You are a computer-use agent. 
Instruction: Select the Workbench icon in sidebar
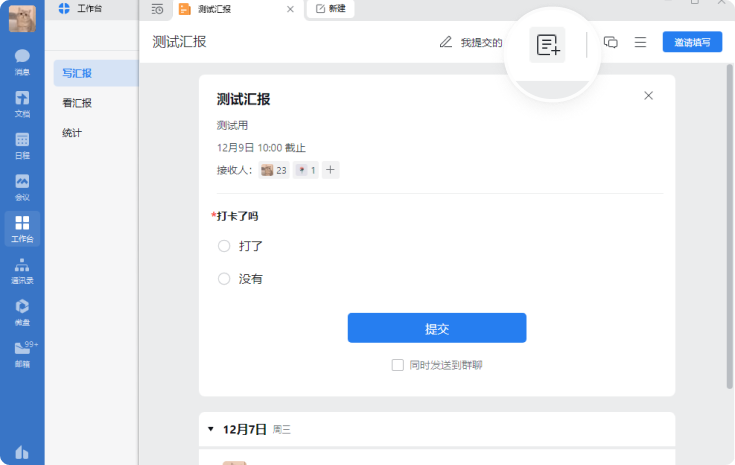tap(22, 229)
